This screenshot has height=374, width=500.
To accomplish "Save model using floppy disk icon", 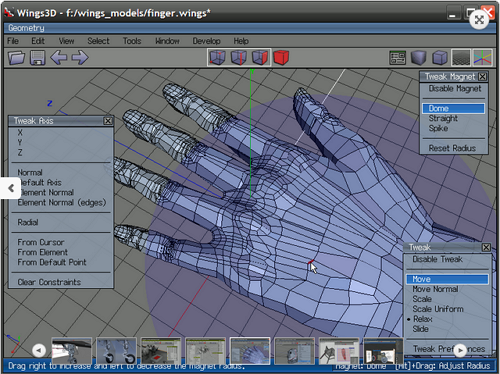I will coord(37,58).
